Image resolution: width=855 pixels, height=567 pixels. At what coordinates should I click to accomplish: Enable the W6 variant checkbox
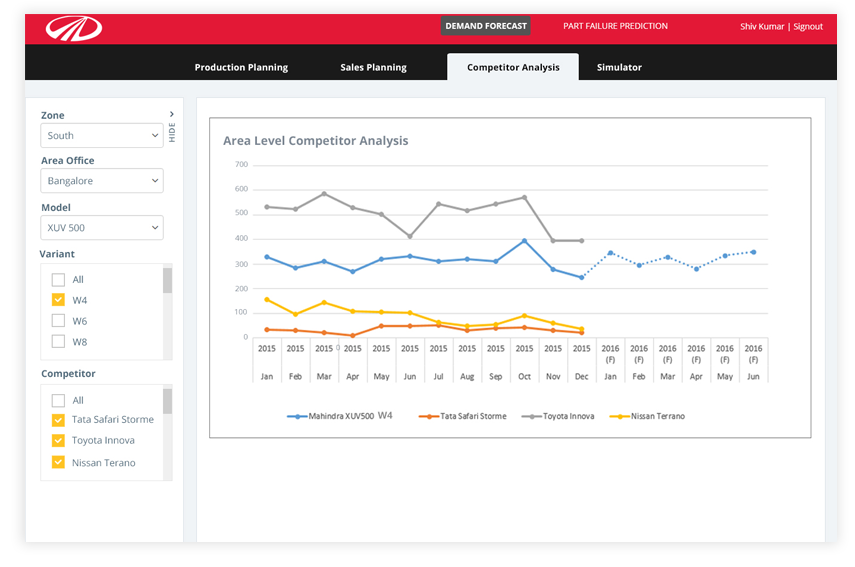tap(58, 321)
